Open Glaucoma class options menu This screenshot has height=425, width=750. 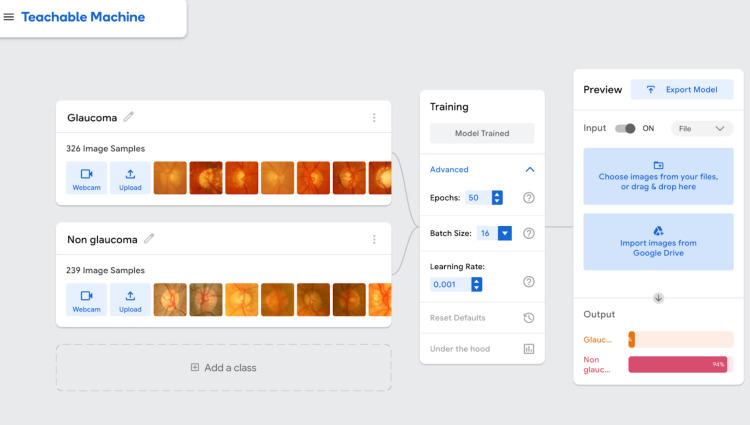pyautogui.click(x=374, y=118)
